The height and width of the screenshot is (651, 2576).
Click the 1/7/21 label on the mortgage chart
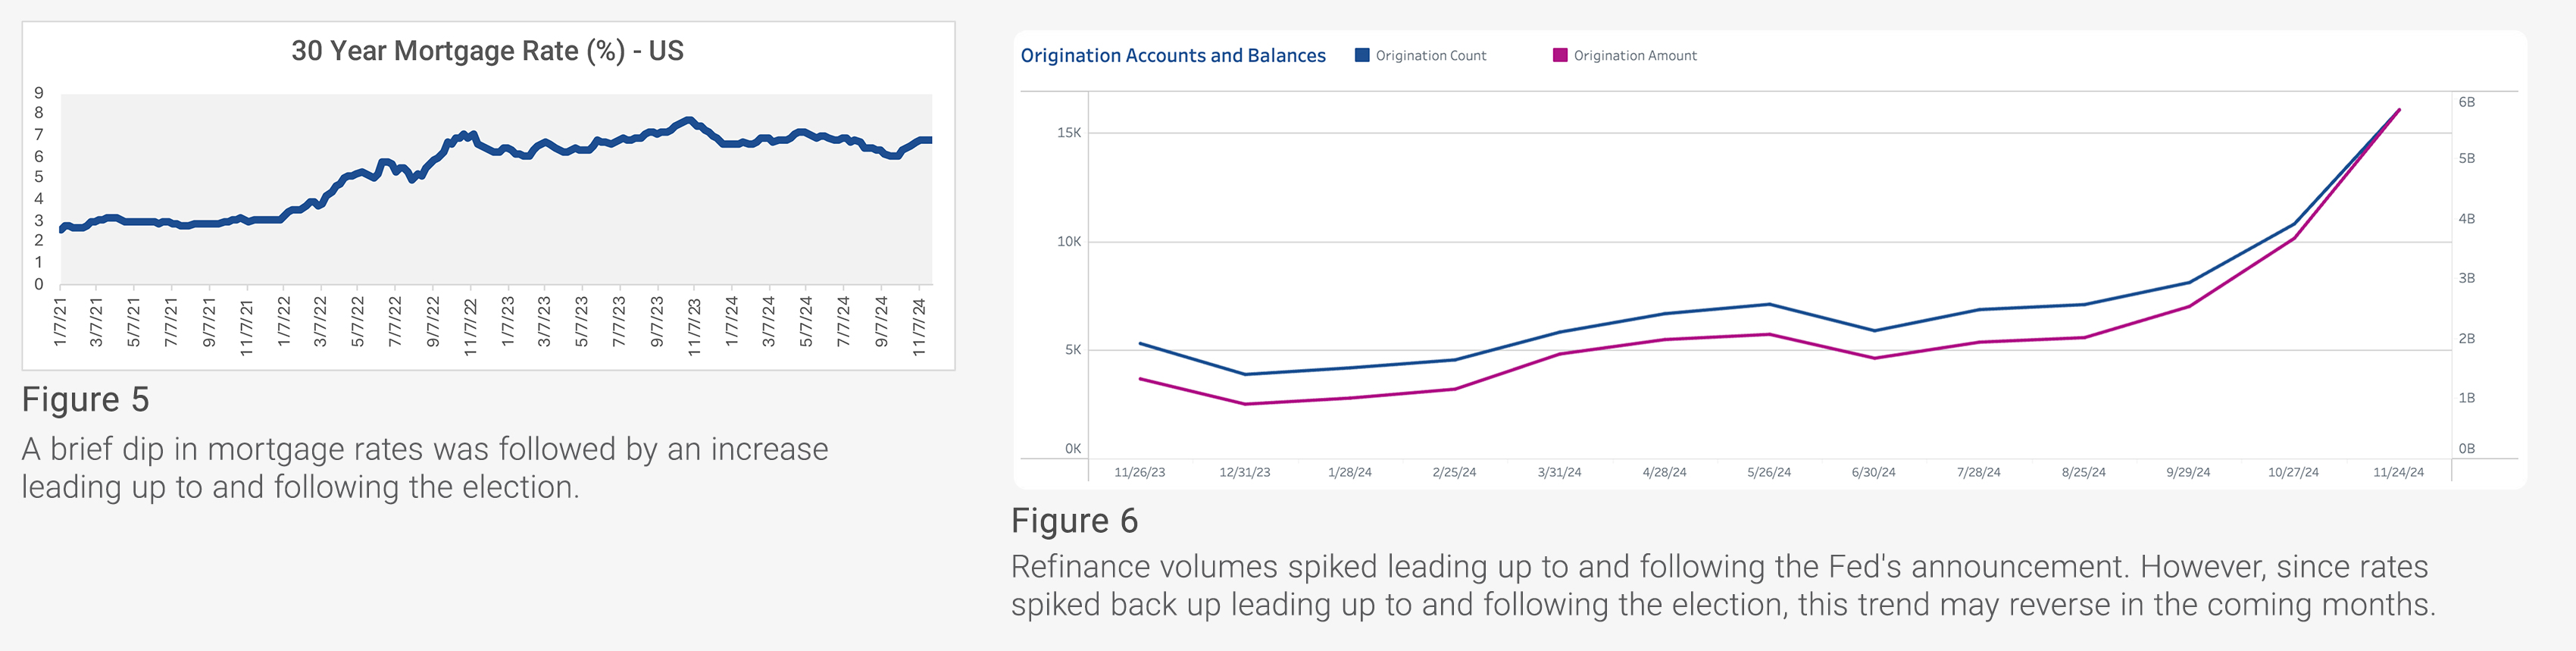tap(60, 322)
